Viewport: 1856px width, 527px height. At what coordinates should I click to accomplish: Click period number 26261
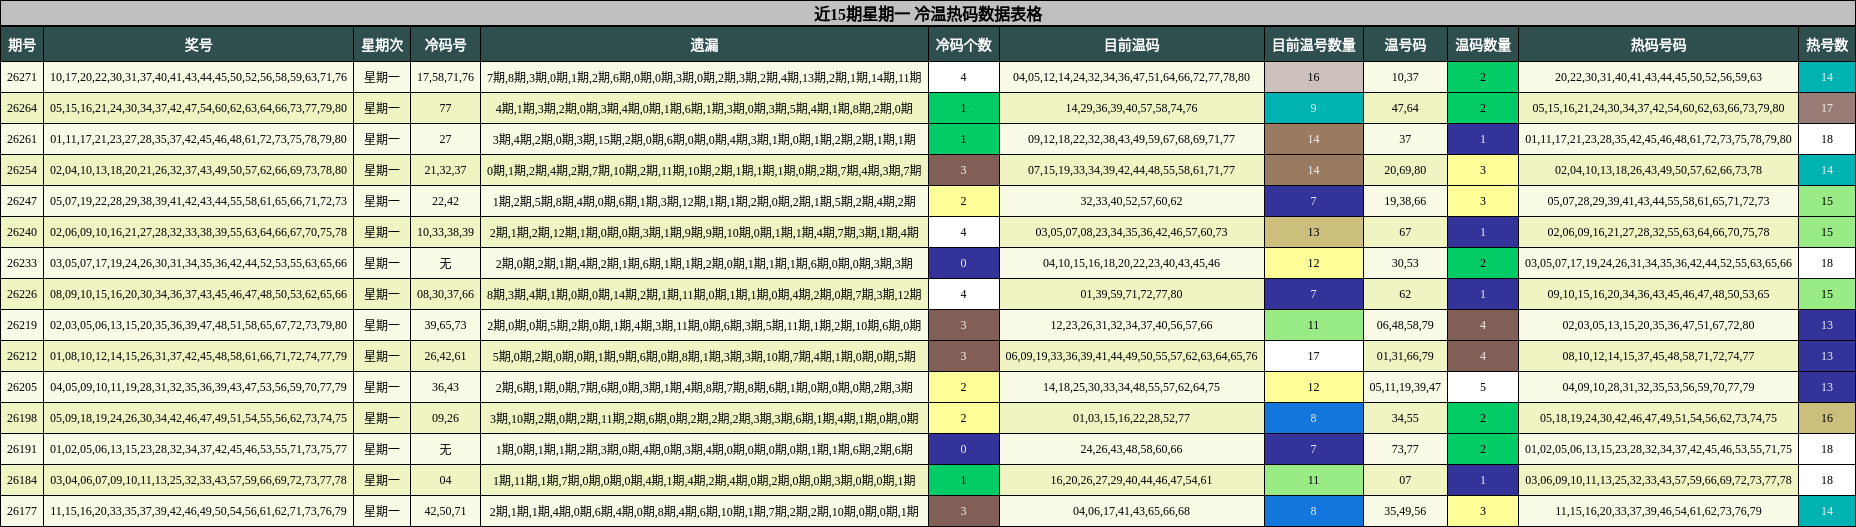point(22,139)
